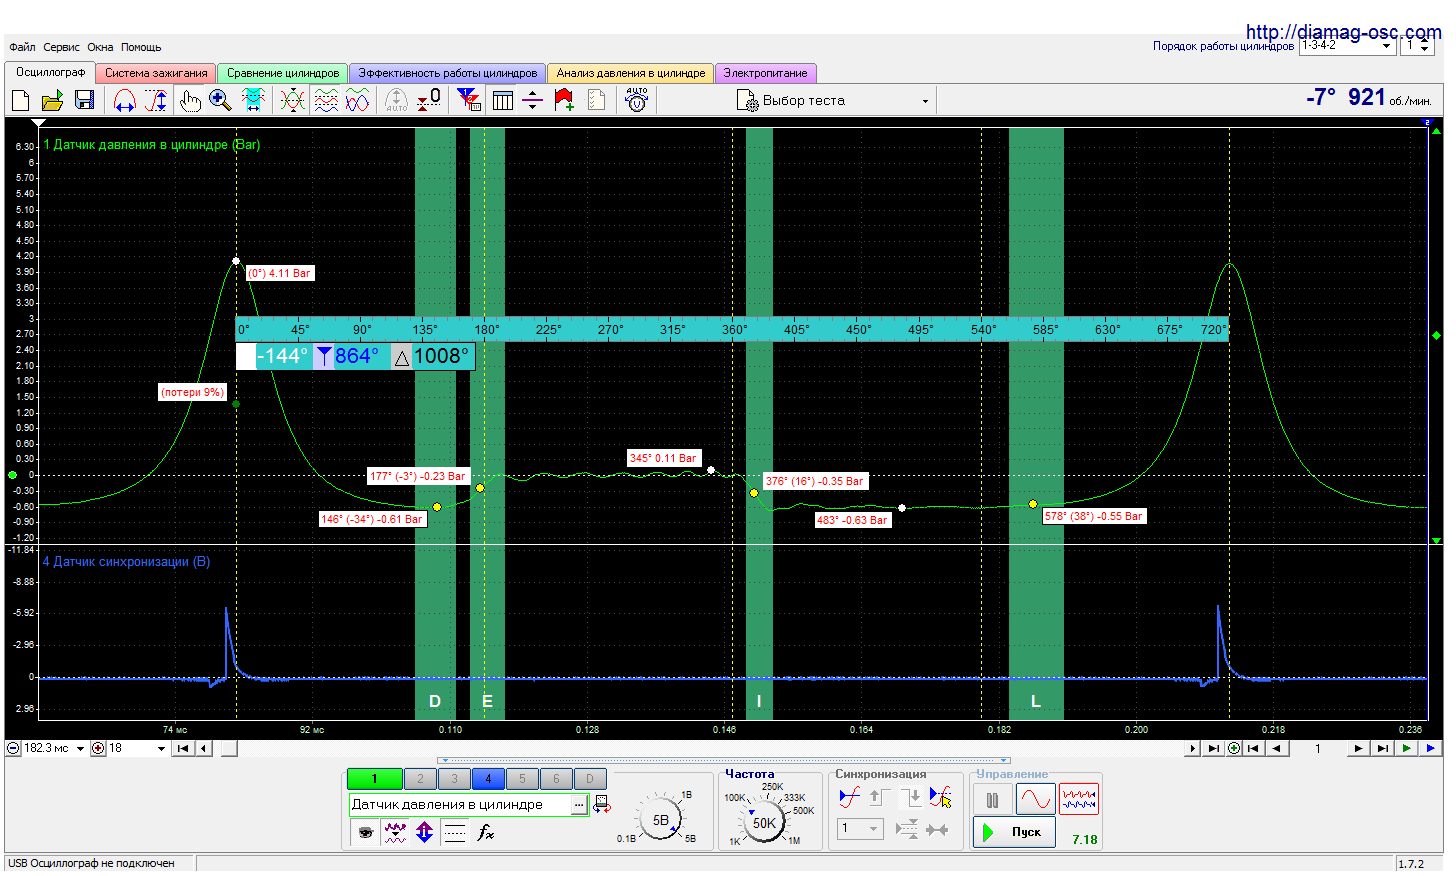The height and width of the screenshot is (876, 1456).
Task: Click the stacked channels waveform icon
Action: (x=326, y=100)
